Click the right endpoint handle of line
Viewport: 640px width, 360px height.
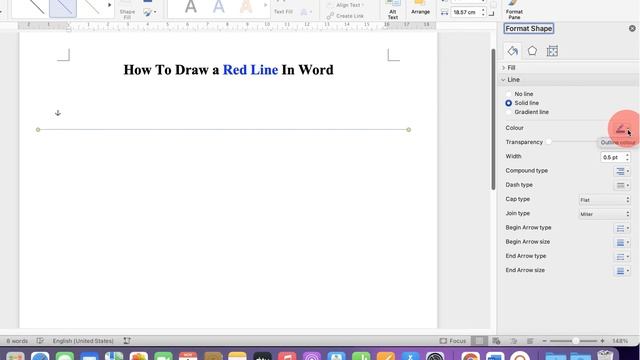click(409, 130)
